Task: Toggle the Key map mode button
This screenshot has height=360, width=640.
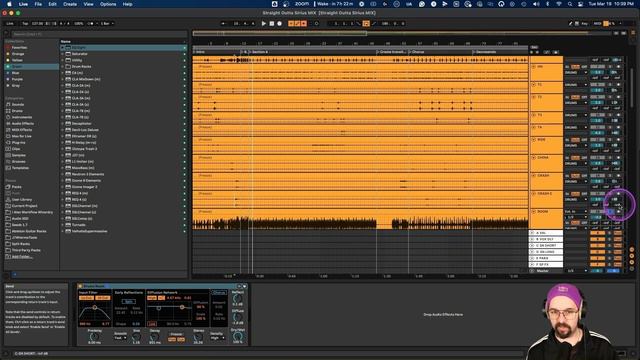Action: pyautogui.click(x=584, y=24)
